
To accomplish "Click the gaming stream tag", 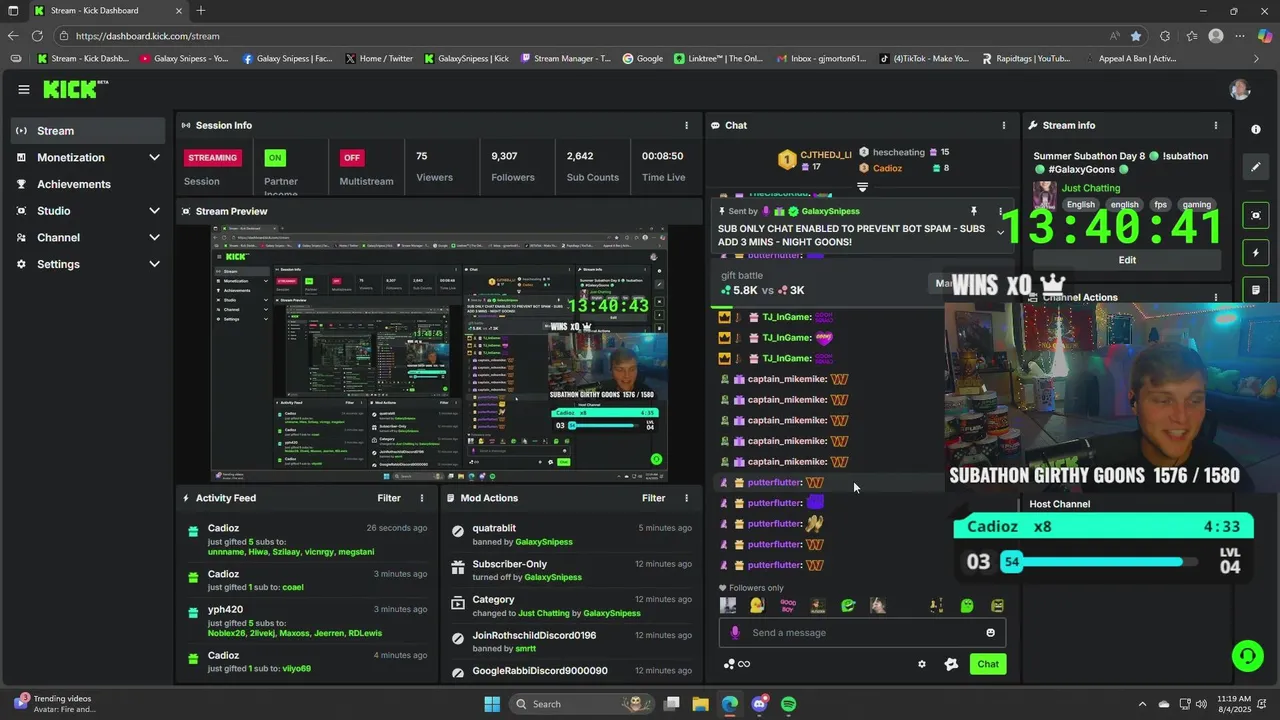I will point(1197,205).
